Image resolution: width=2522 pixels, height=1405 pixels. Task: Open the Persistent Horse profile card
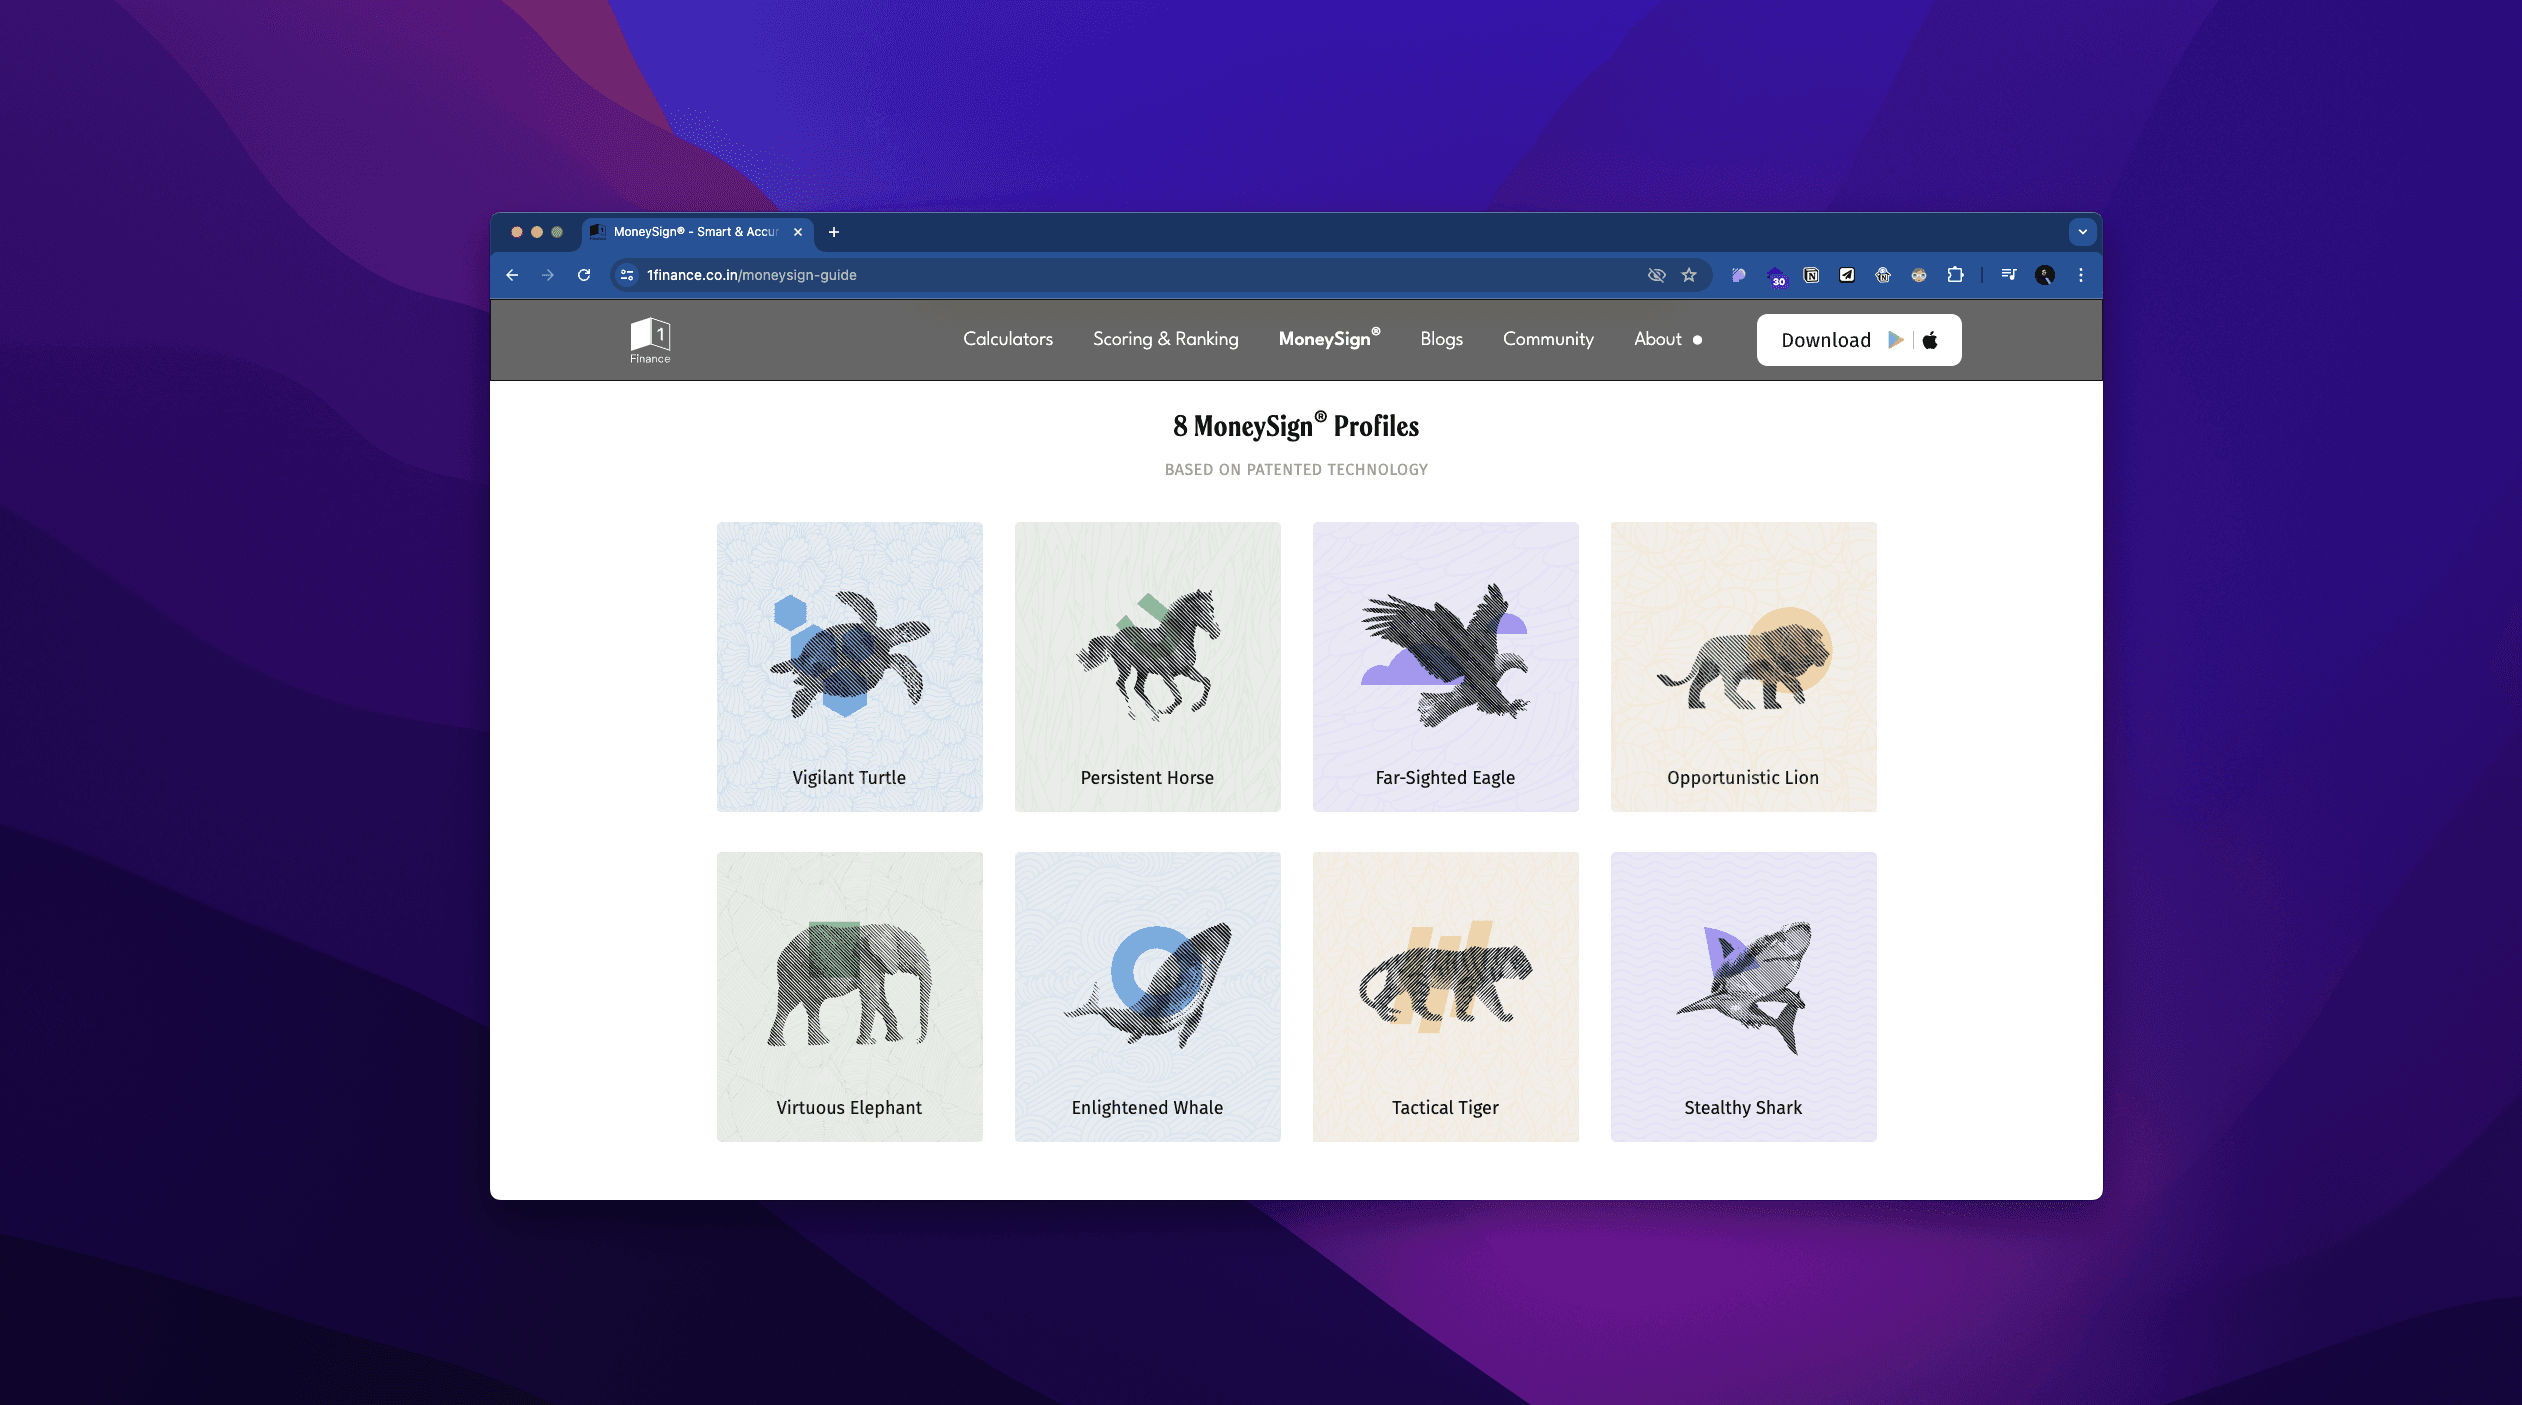(x=1148, y=667)
